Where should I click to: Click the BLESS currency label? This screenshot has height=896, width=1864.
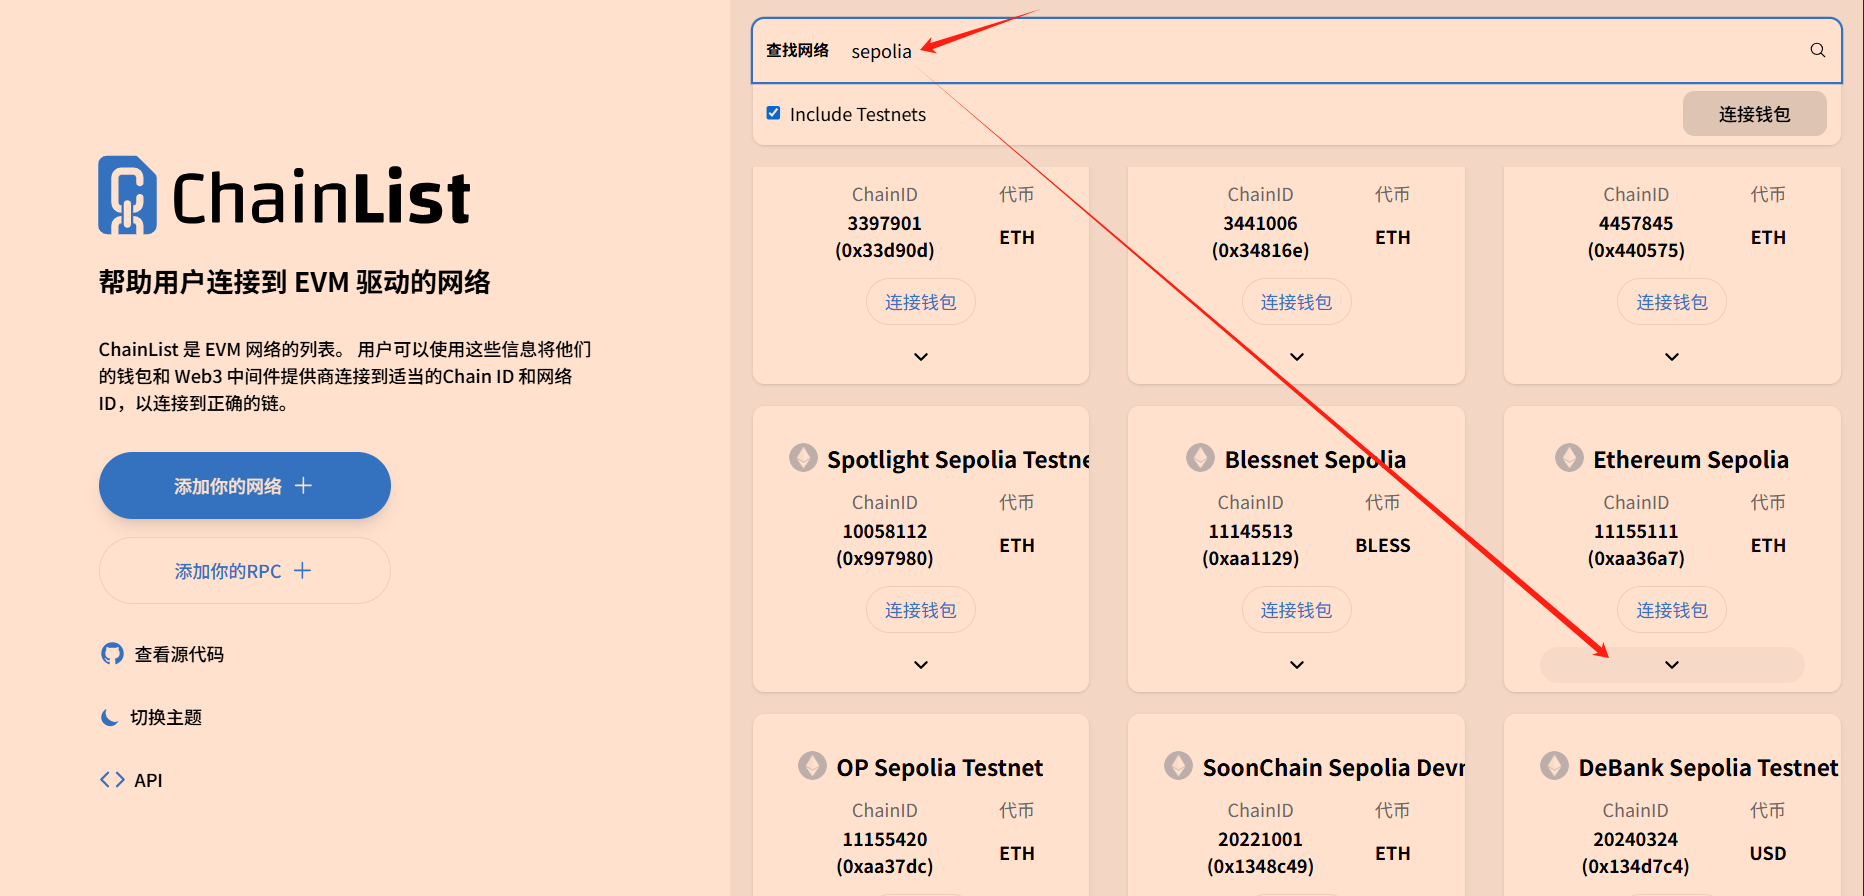click(1383, 545)
